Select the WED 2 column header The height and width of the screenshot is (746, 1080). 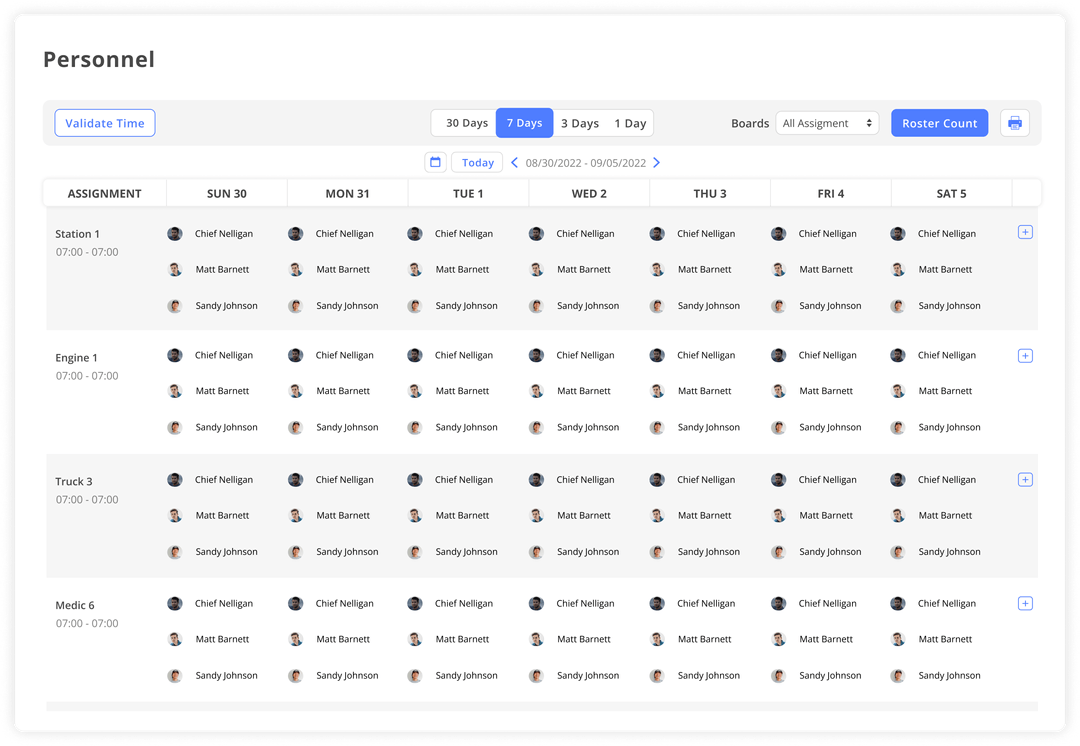589,192
